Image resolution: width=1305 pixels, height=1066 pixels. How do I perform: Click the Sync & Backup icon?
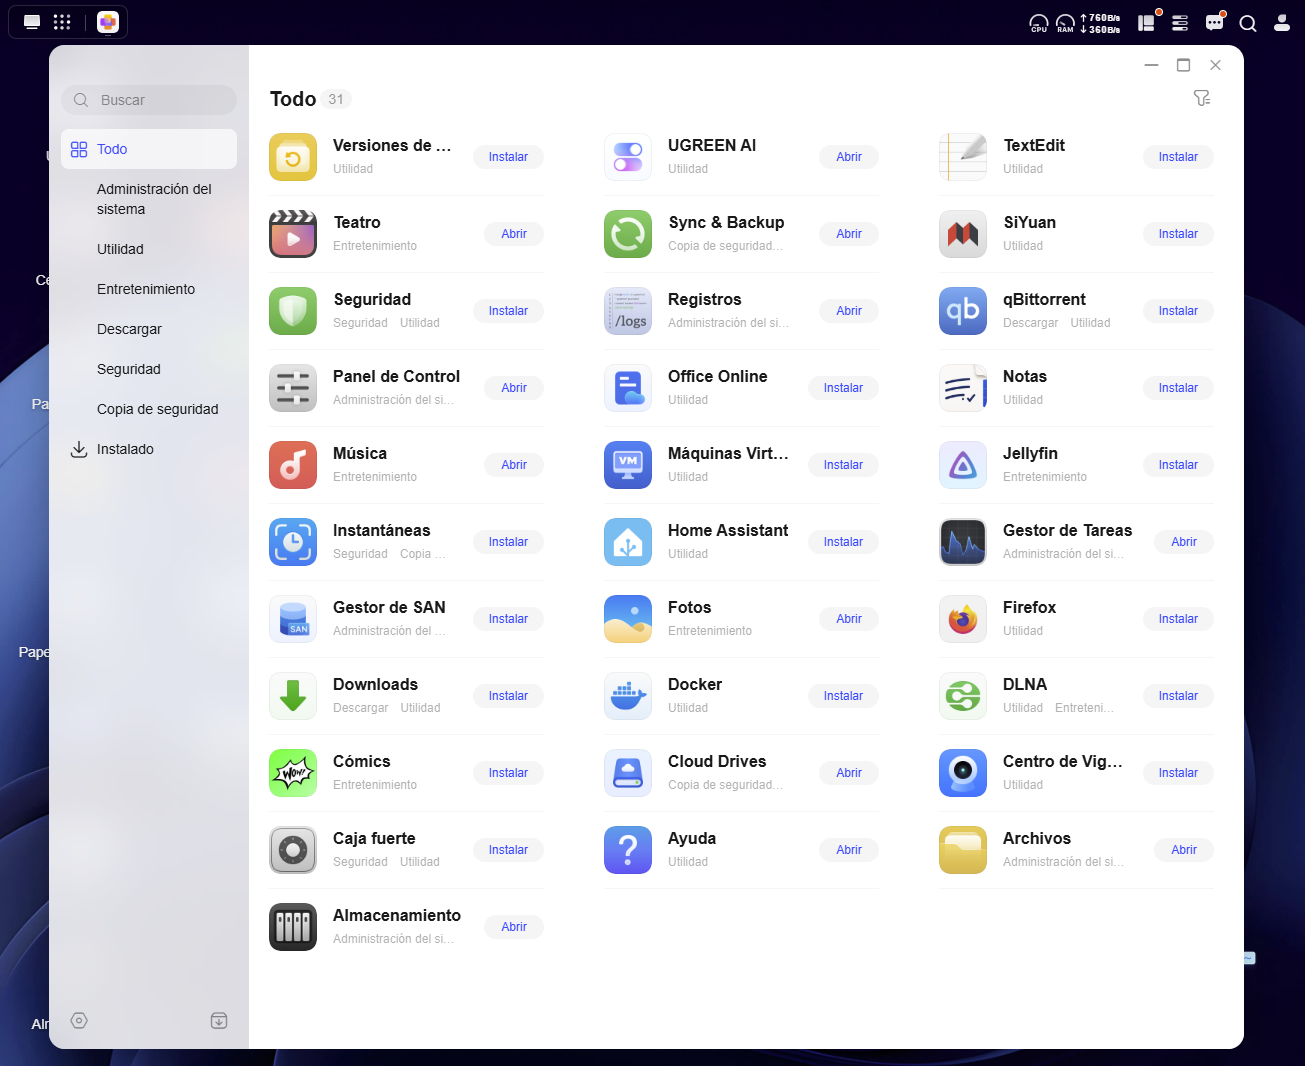click(x=628, y=234)
